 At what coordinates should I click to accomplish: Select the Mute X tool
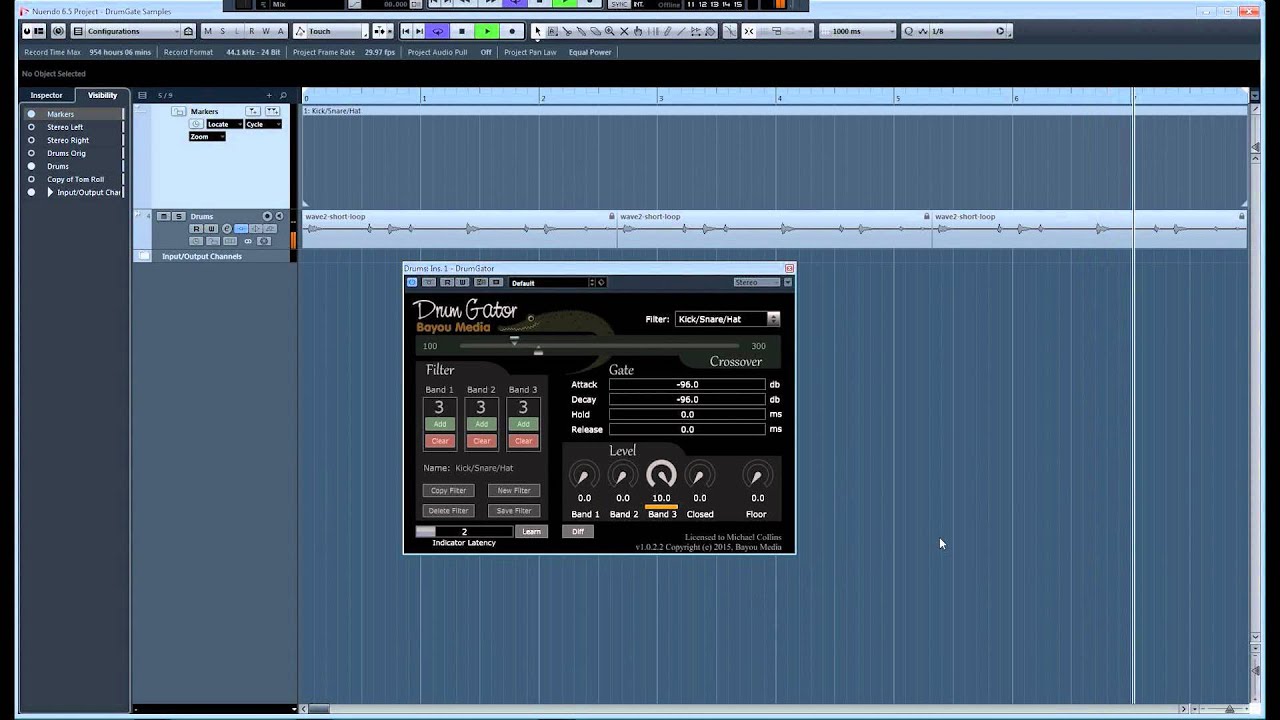click(624, 31)
